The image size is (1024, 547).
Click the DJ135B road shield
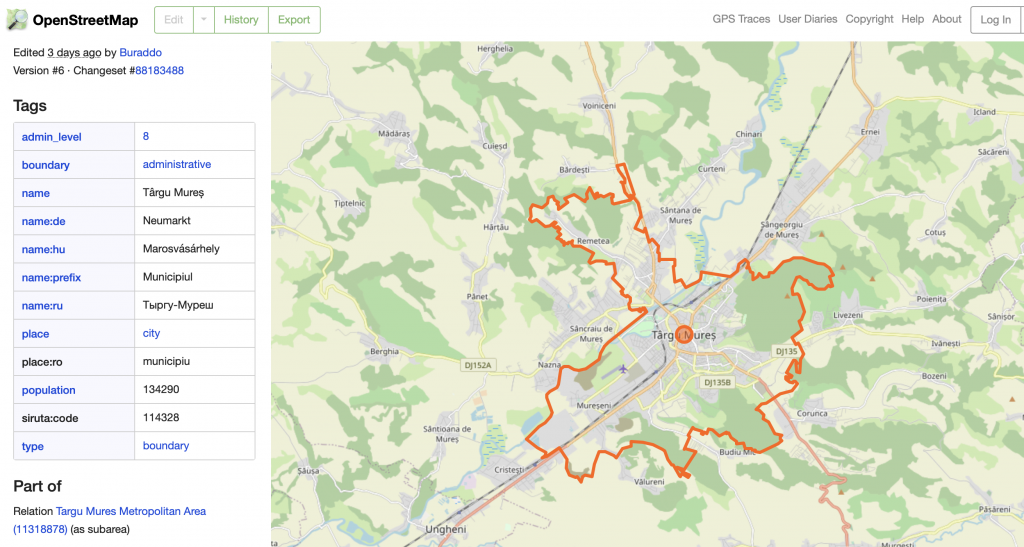click(x=717, y=382)
